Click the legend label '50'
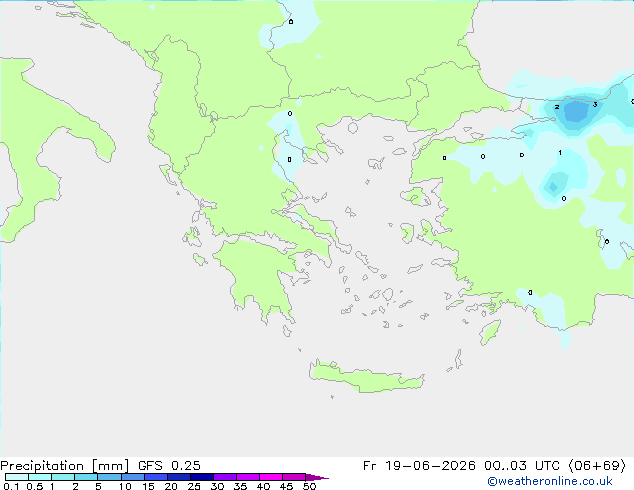 [x=310, y=486]
